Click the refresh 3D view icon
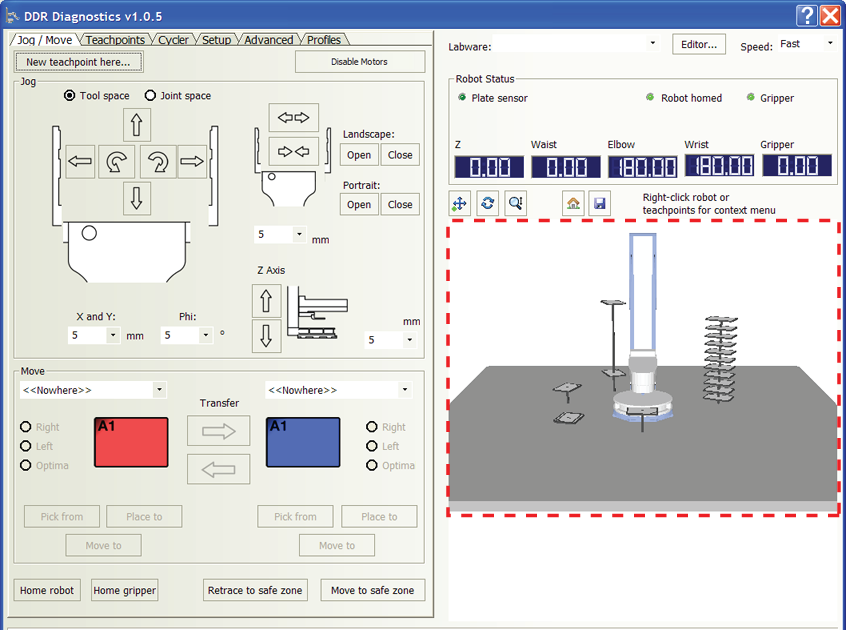This screenshot has width=846, height=630. click(x=487, y=203)
